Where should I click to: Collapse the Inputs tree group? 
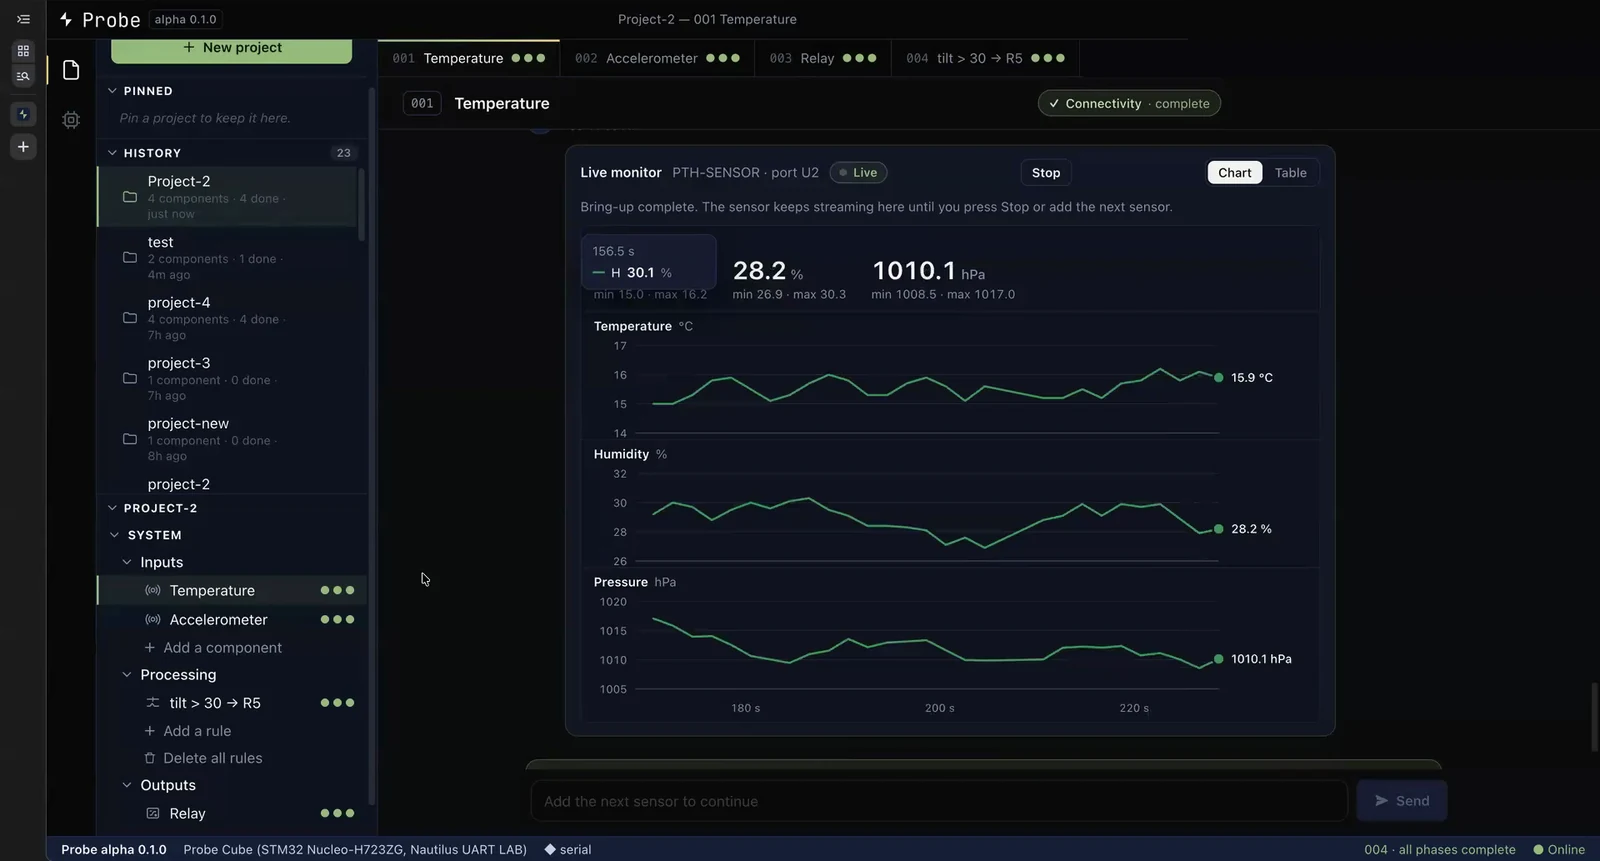pos(127,562)
